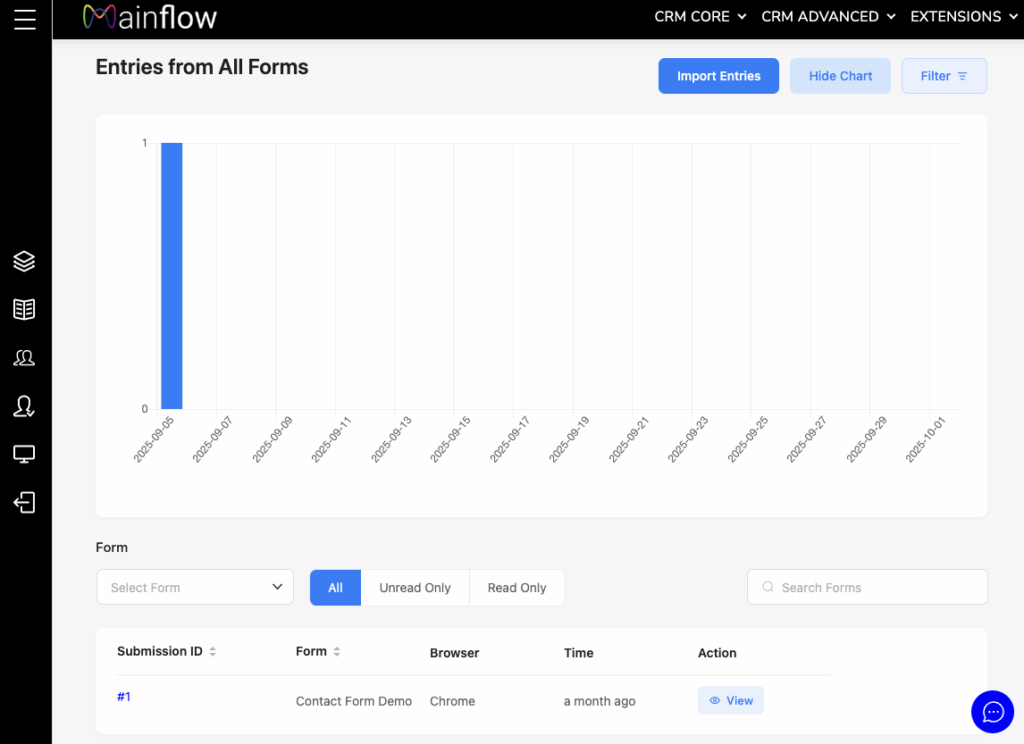Click the user download sidebar icon
The image size is (1024, 744).
[x=25, y=406]
